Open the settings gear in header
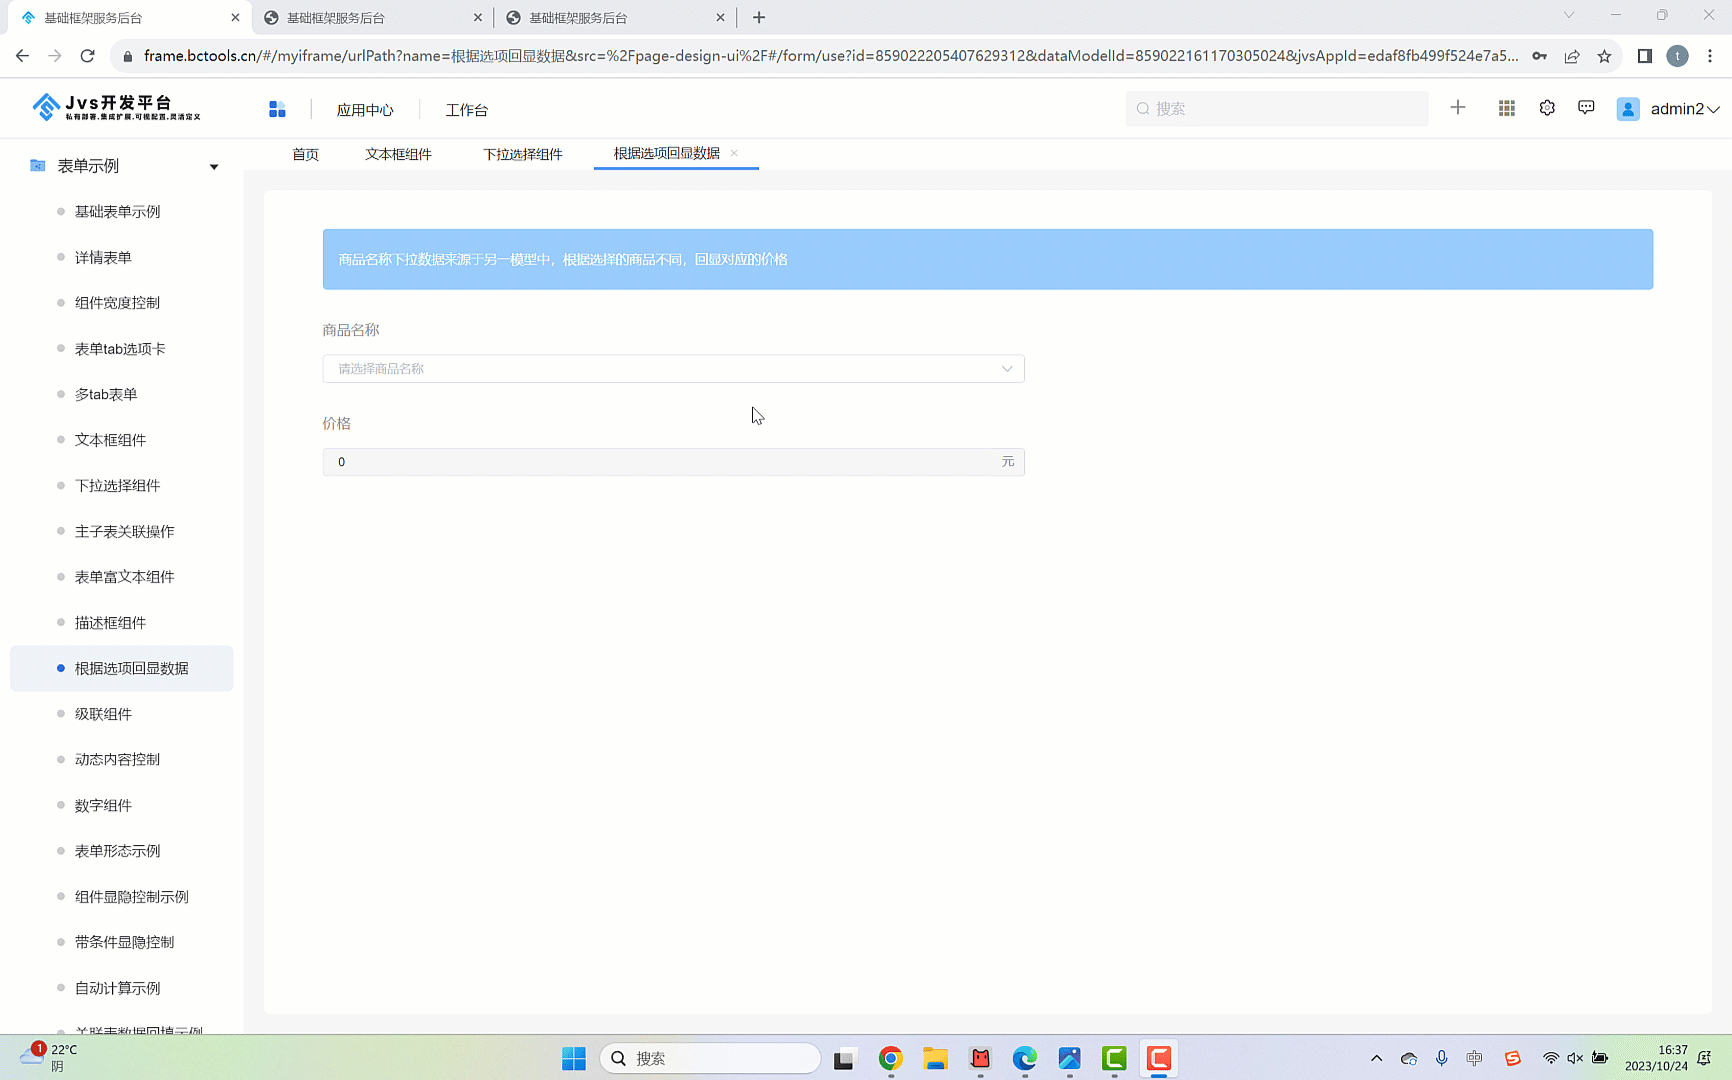Image resolution: width=1732 pixels, height=1080 pixels. click(1547, 108)
